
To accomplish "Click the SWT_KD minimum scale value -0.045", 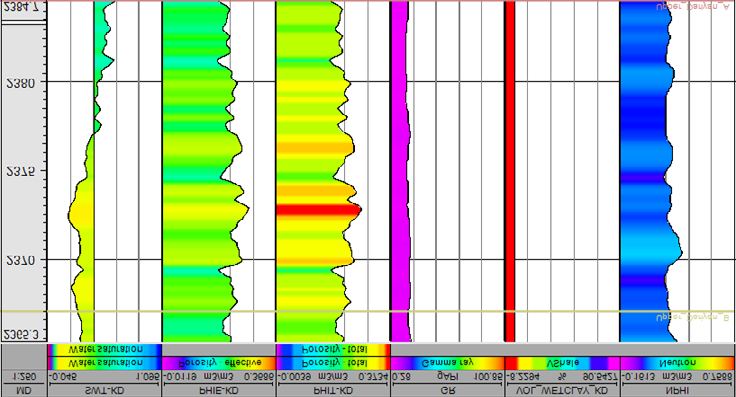I will point(63,377).
